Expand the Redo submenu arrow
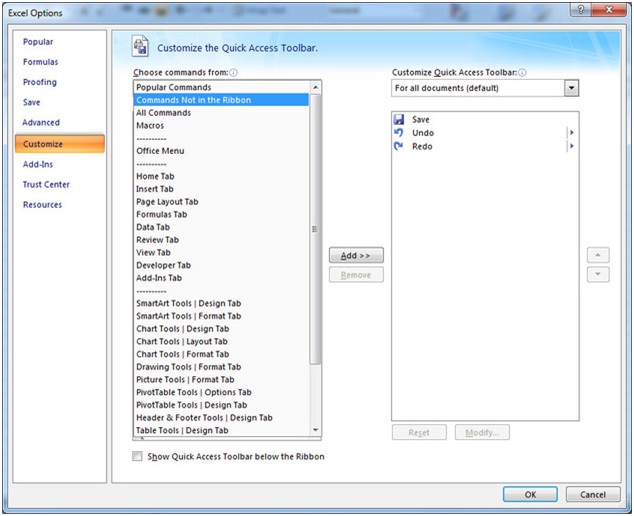 pyautogui.click(x=571, y=146)
